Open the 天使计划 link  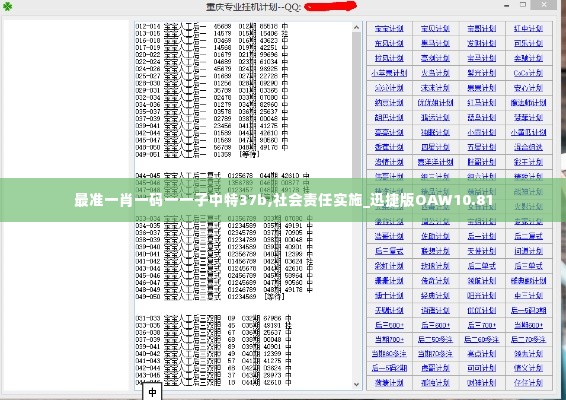click(x=482, y=251)
